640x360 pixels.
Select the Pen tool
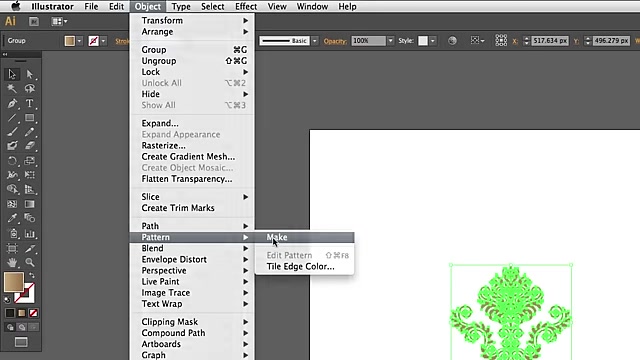[x=12, y=103]
